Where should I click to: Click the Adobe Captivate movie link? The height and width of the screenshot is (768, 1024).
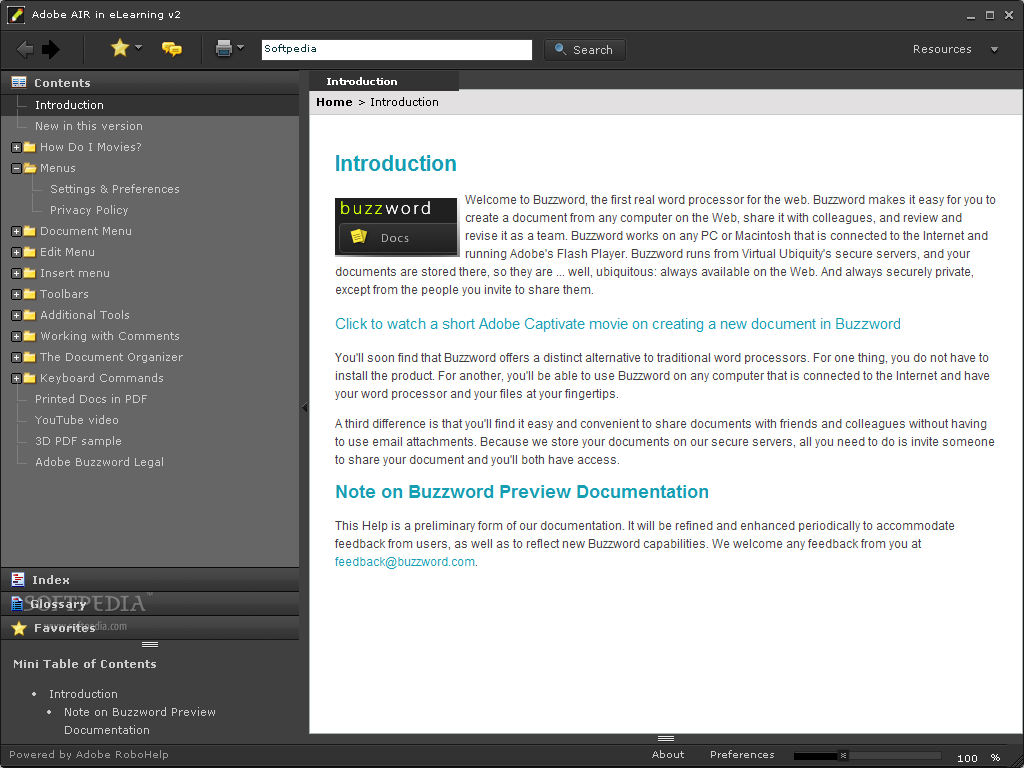[618, 324]
